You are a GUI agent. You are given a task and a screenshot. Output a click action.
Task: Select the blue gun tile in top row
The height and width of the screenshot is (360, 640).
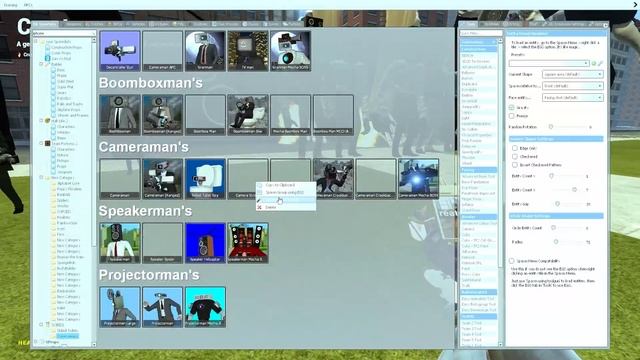(x=120, y=51)
